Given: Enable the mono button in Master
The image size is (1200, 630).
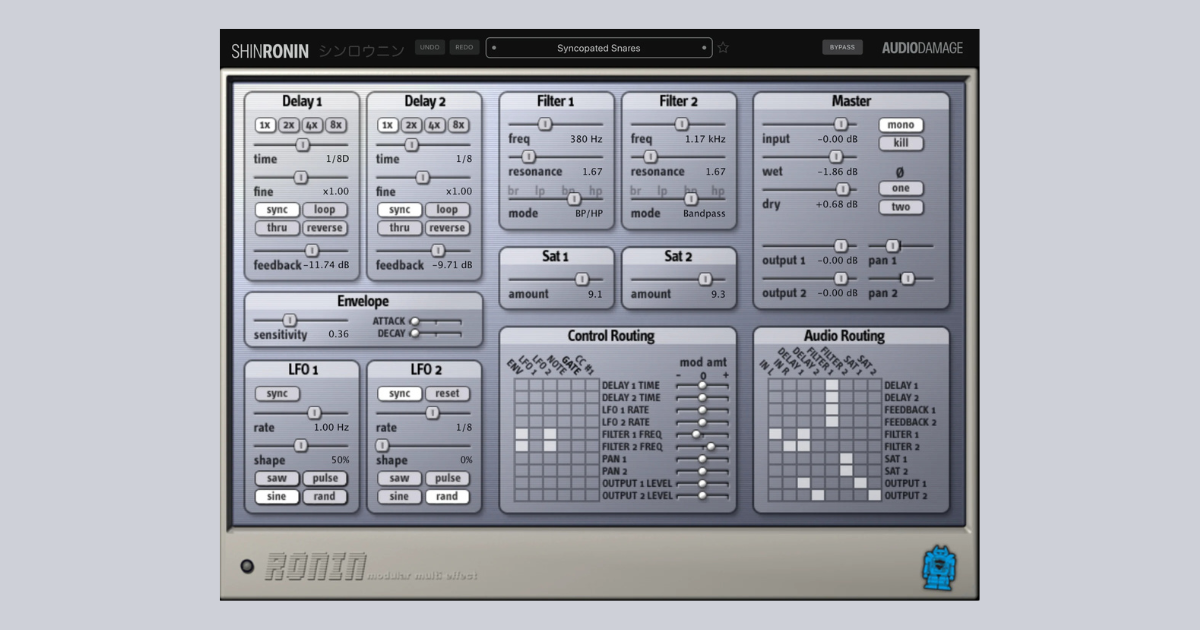Looking at the screenshot, I should click(x=901, y=126).
